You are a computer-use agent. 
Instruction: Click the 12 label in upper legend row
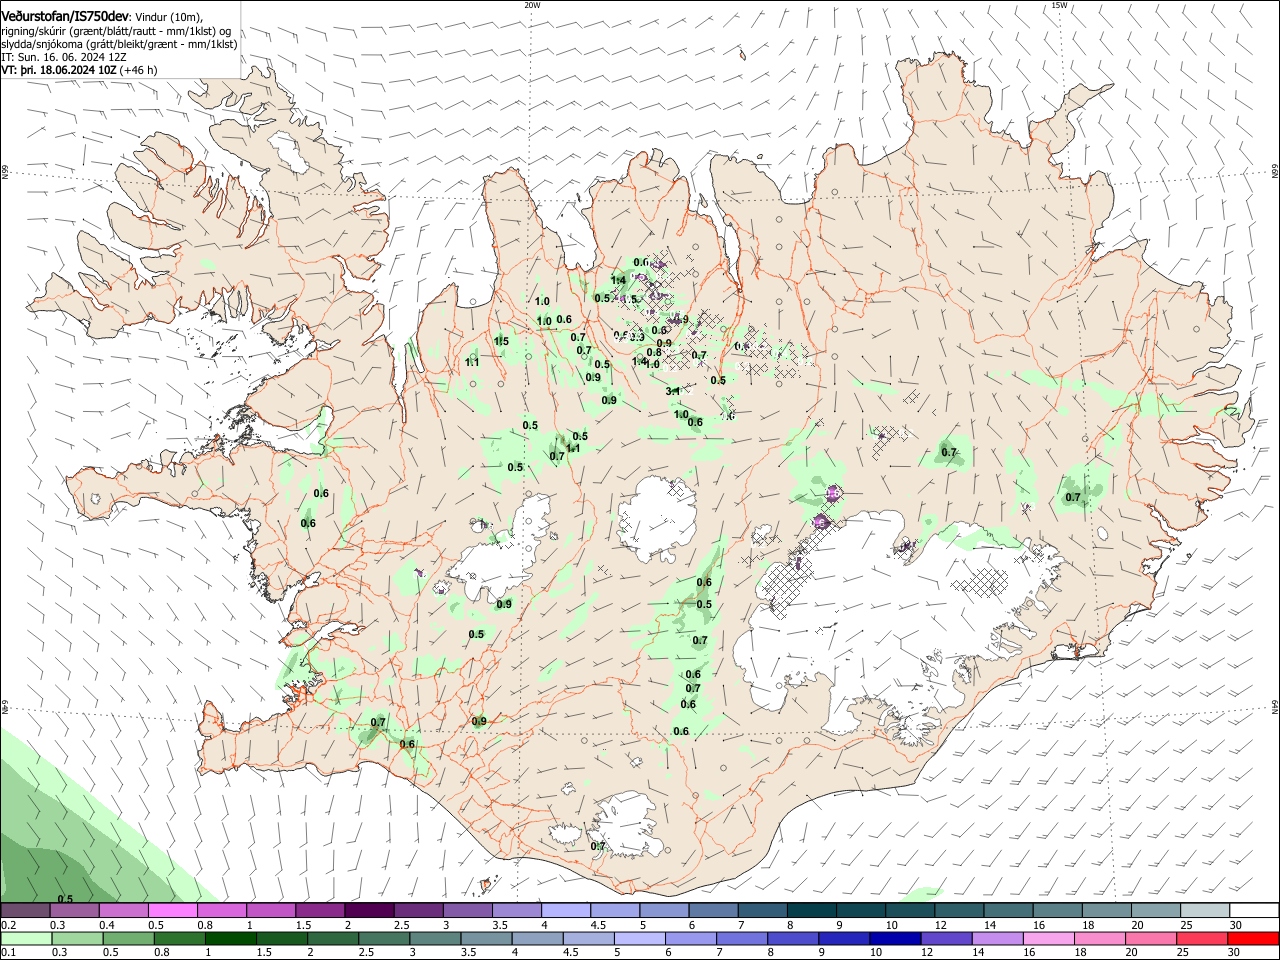click(939, 925)
